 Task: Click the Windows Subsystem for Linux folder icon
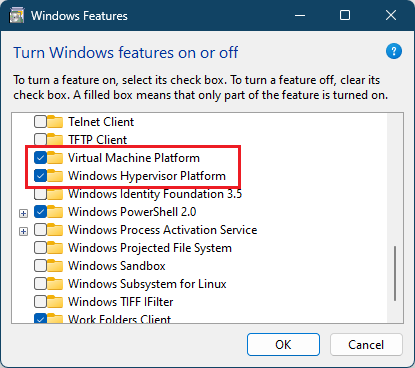55,284
